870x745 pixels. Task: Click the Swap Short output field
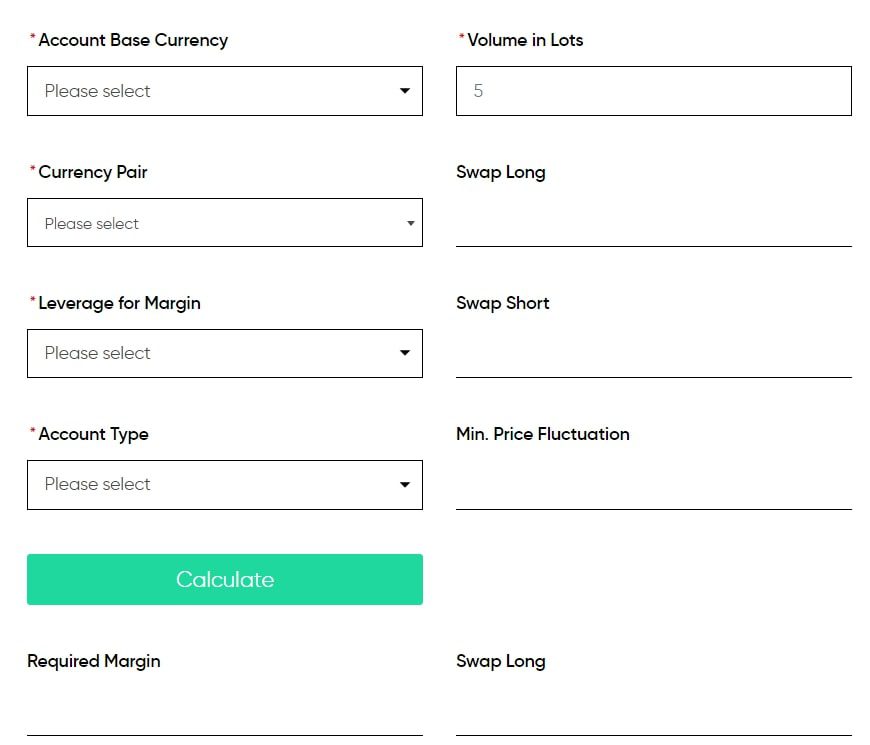[654, 353]
